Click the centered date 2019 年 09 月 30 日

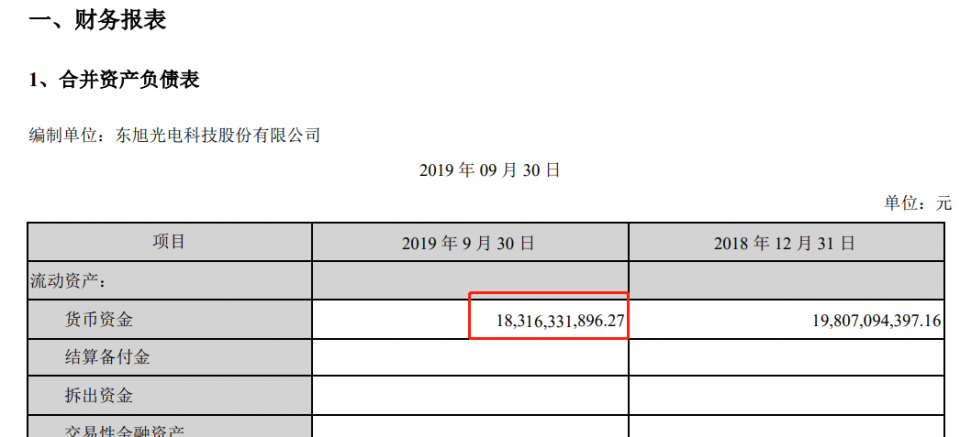(489, 171)
